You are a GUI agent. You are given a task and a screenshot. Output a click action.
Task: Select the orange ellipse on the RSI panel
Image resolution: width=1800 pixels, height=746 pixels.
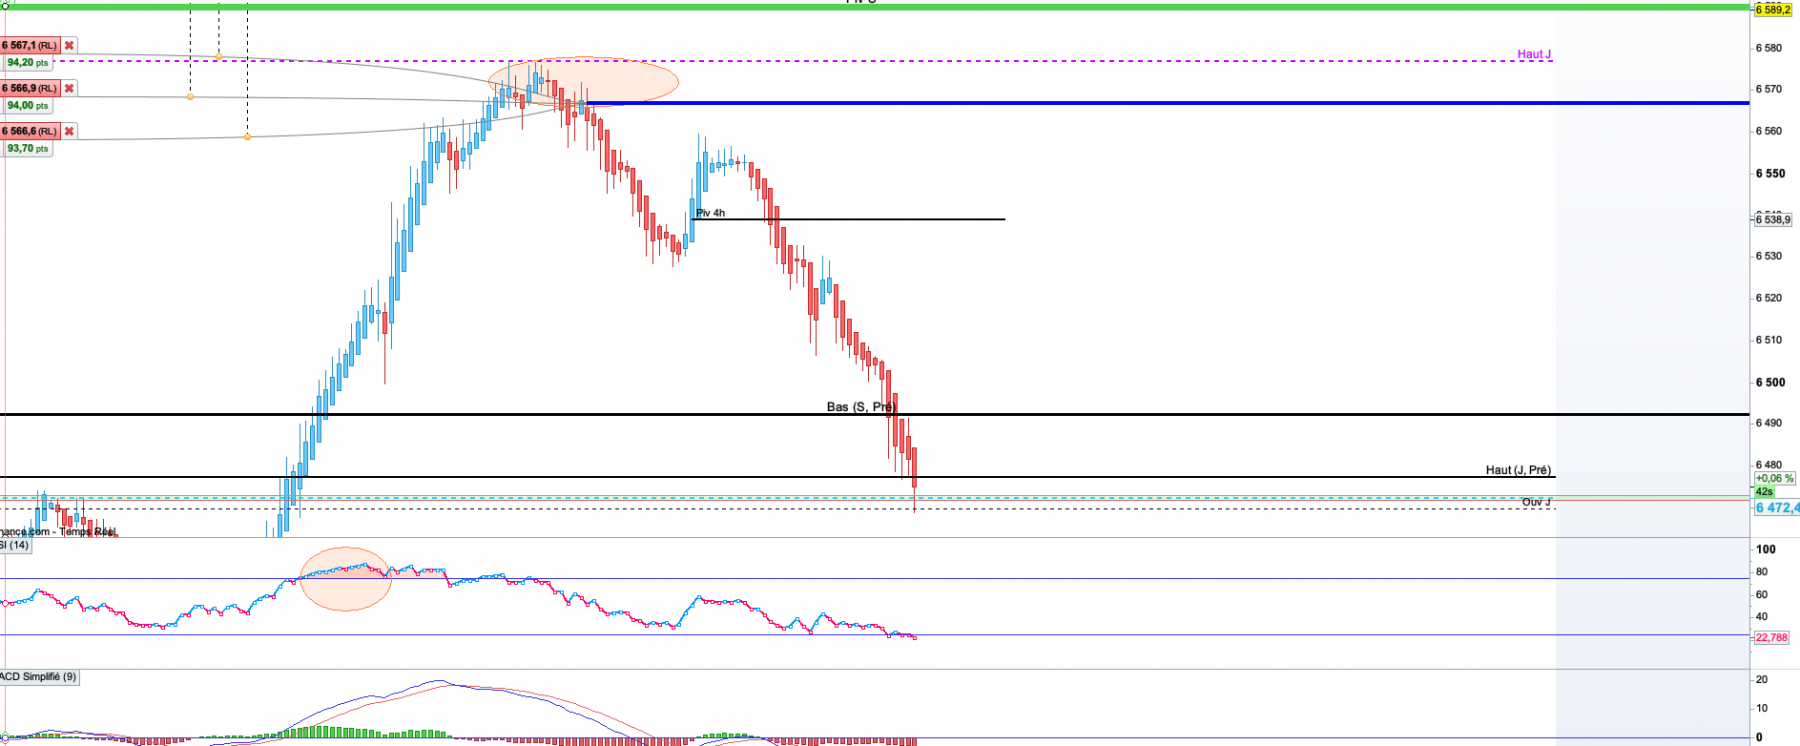pyautogui.click(x=346, y=579)
